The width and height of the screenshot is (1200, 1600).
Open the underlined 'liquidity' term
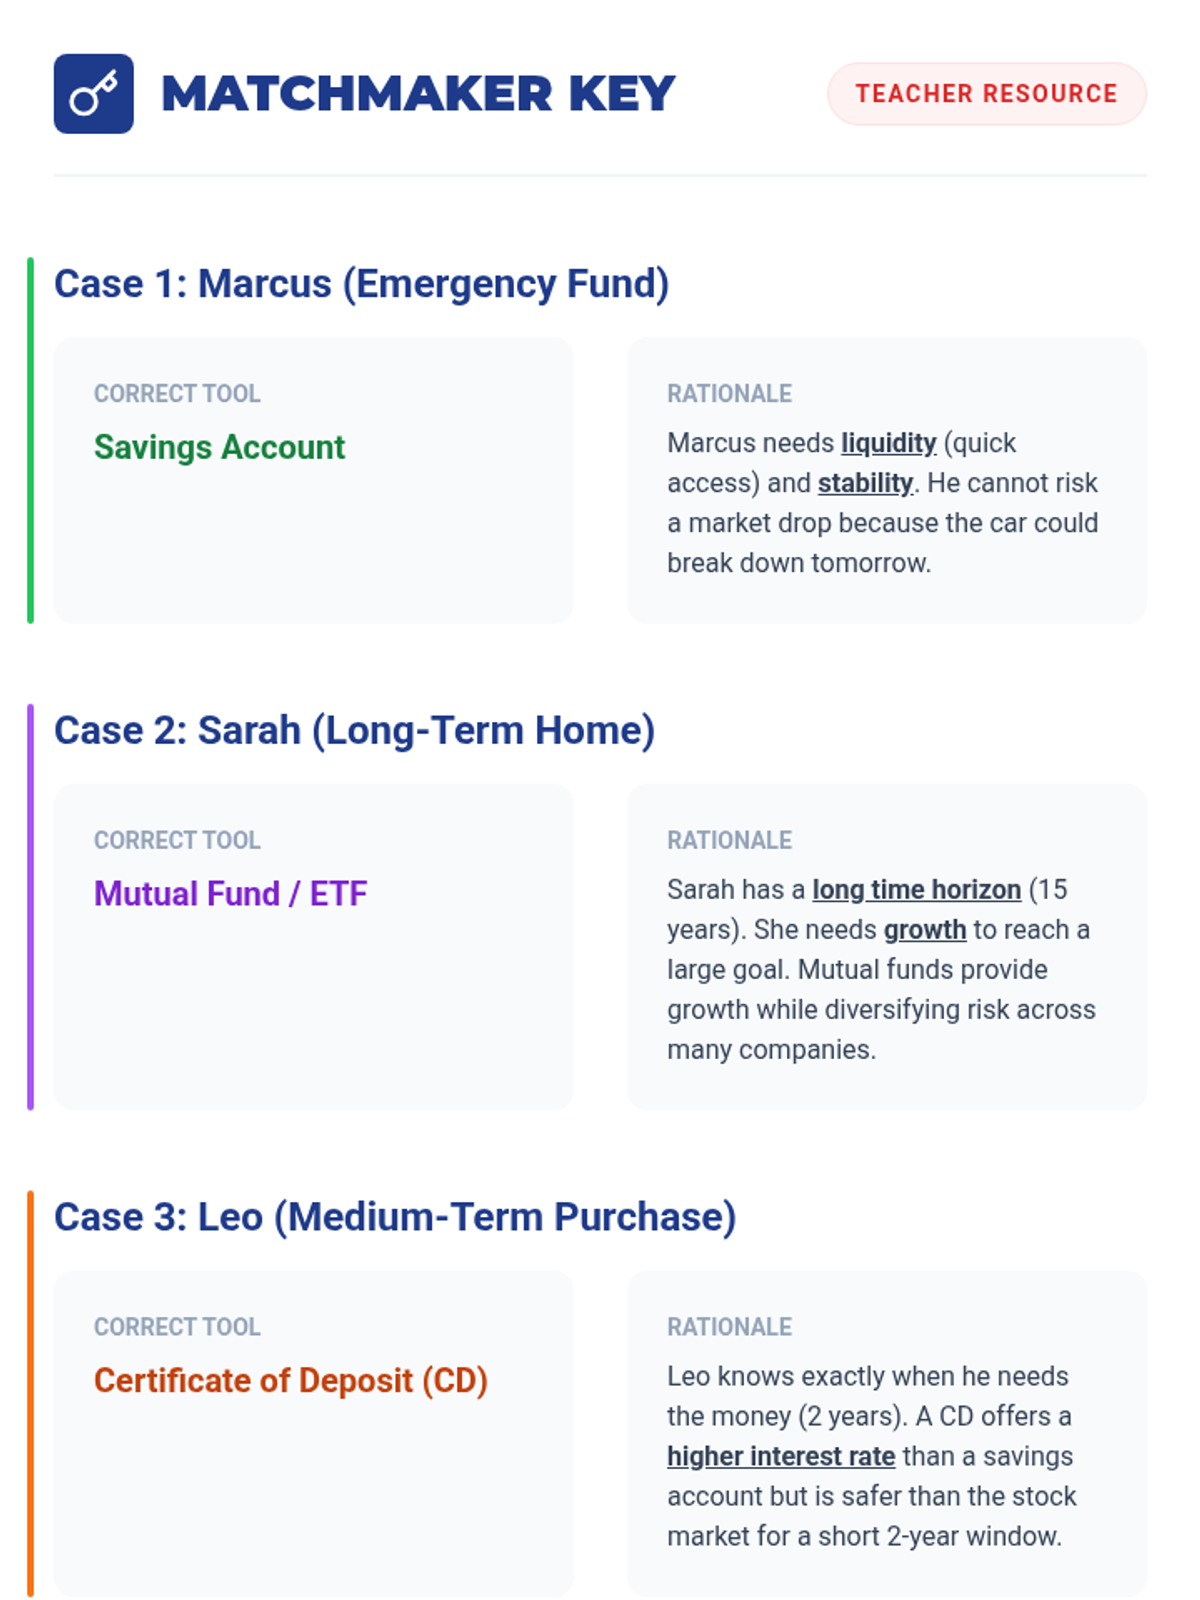tap(888, 443)
